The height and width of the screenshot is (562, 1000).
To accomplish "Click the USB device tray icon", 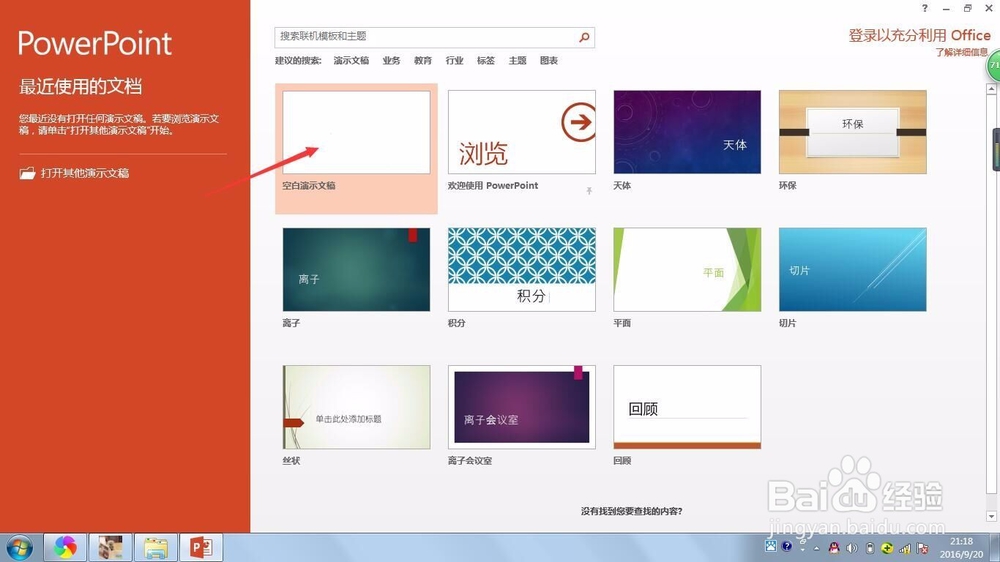I will pyautogui.click(x=870, y=548).
